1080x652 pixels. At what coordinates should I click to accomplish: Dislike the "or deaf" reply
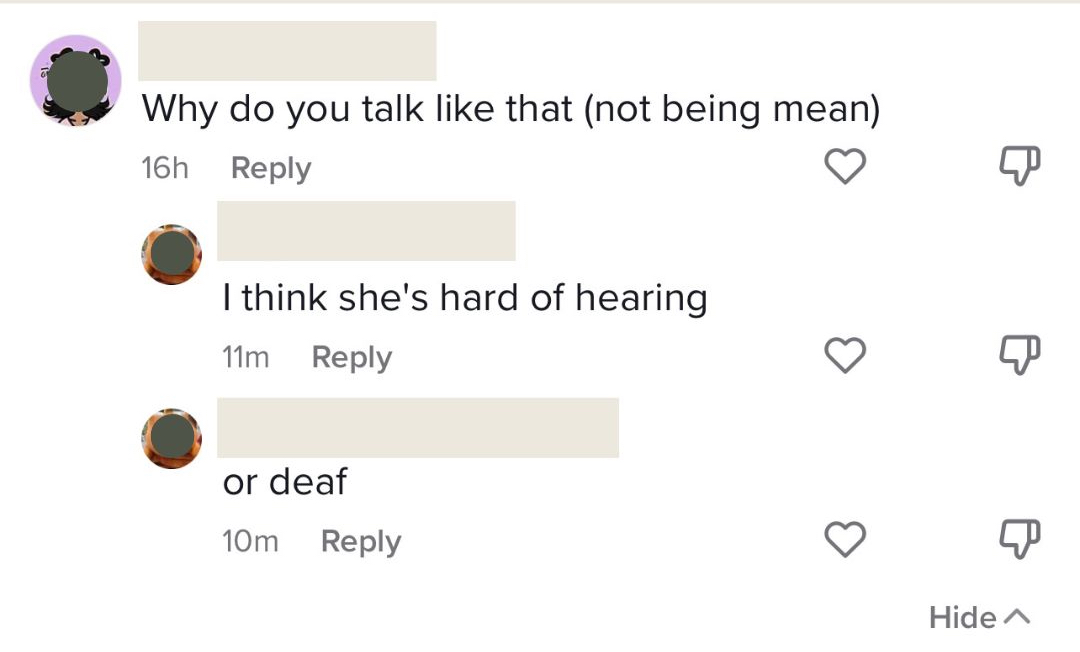point(1020,540)
